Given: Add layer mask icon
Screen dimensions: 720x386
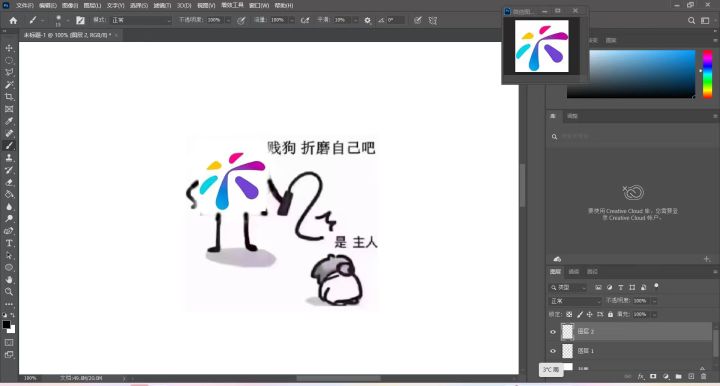Looking at the screenshot, I should pyautogui.click(x=653, y=376).
